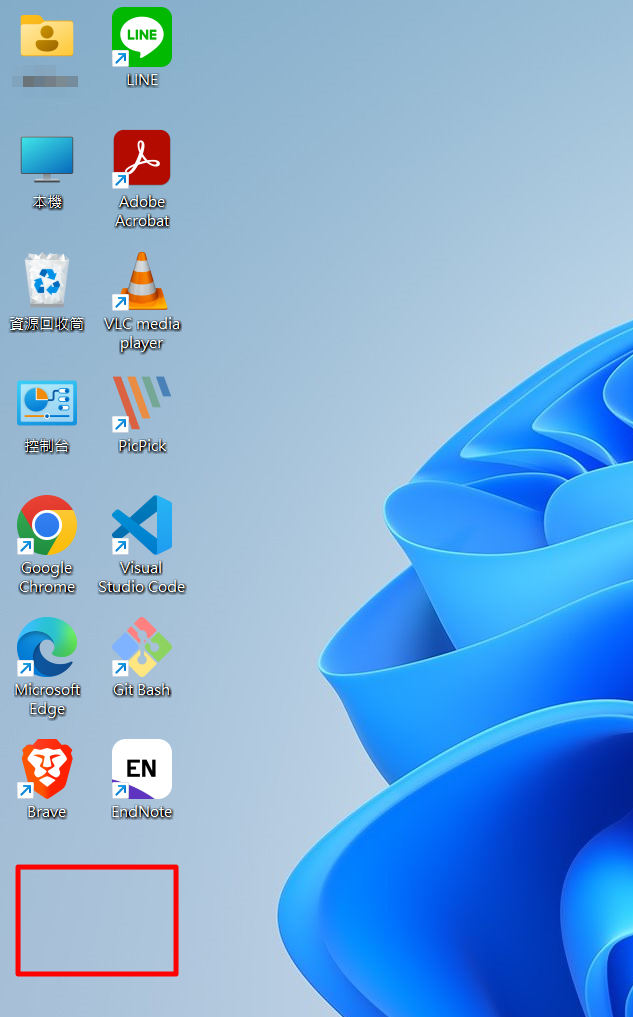Open the Adobe Acrobat shortcut
The width and height of the screenshot is (633, 1017).
tap(142, 159)
